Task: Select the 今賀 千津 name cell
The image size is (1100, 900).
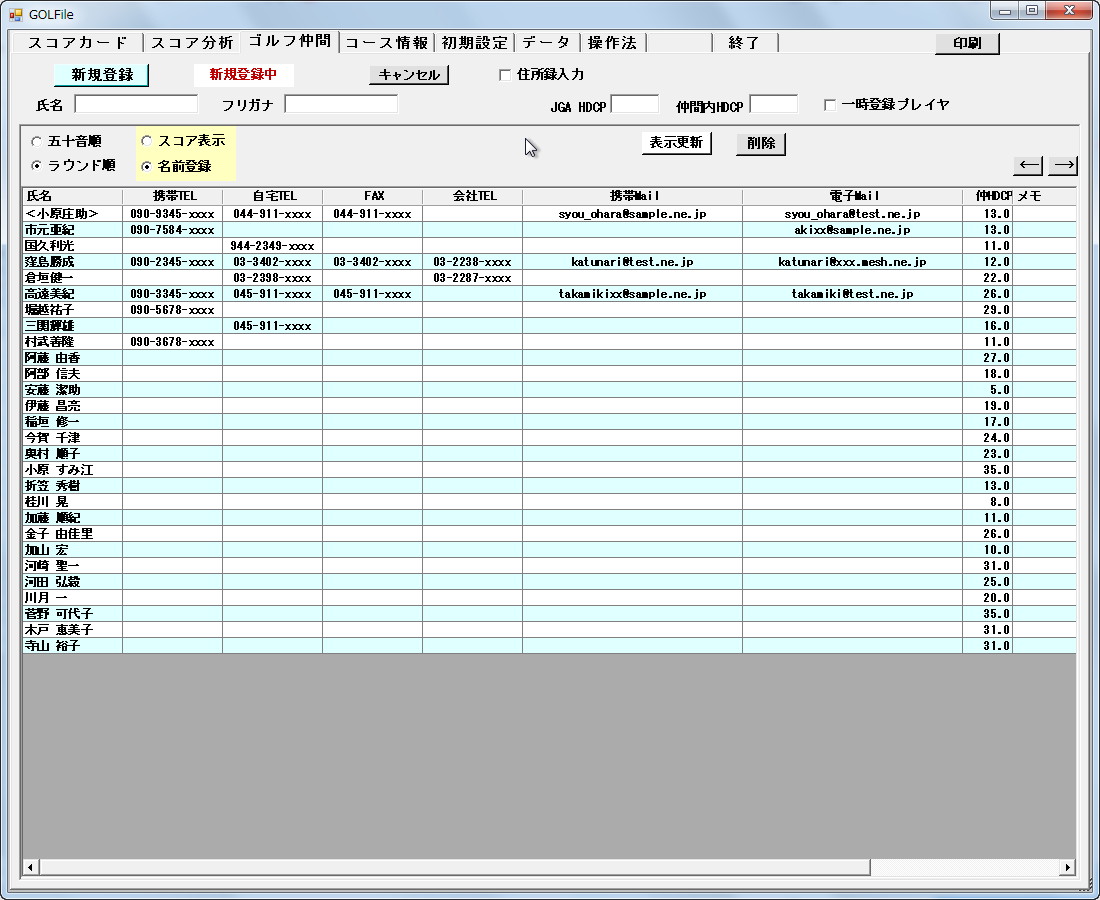Action: click(x=72, y=438)
